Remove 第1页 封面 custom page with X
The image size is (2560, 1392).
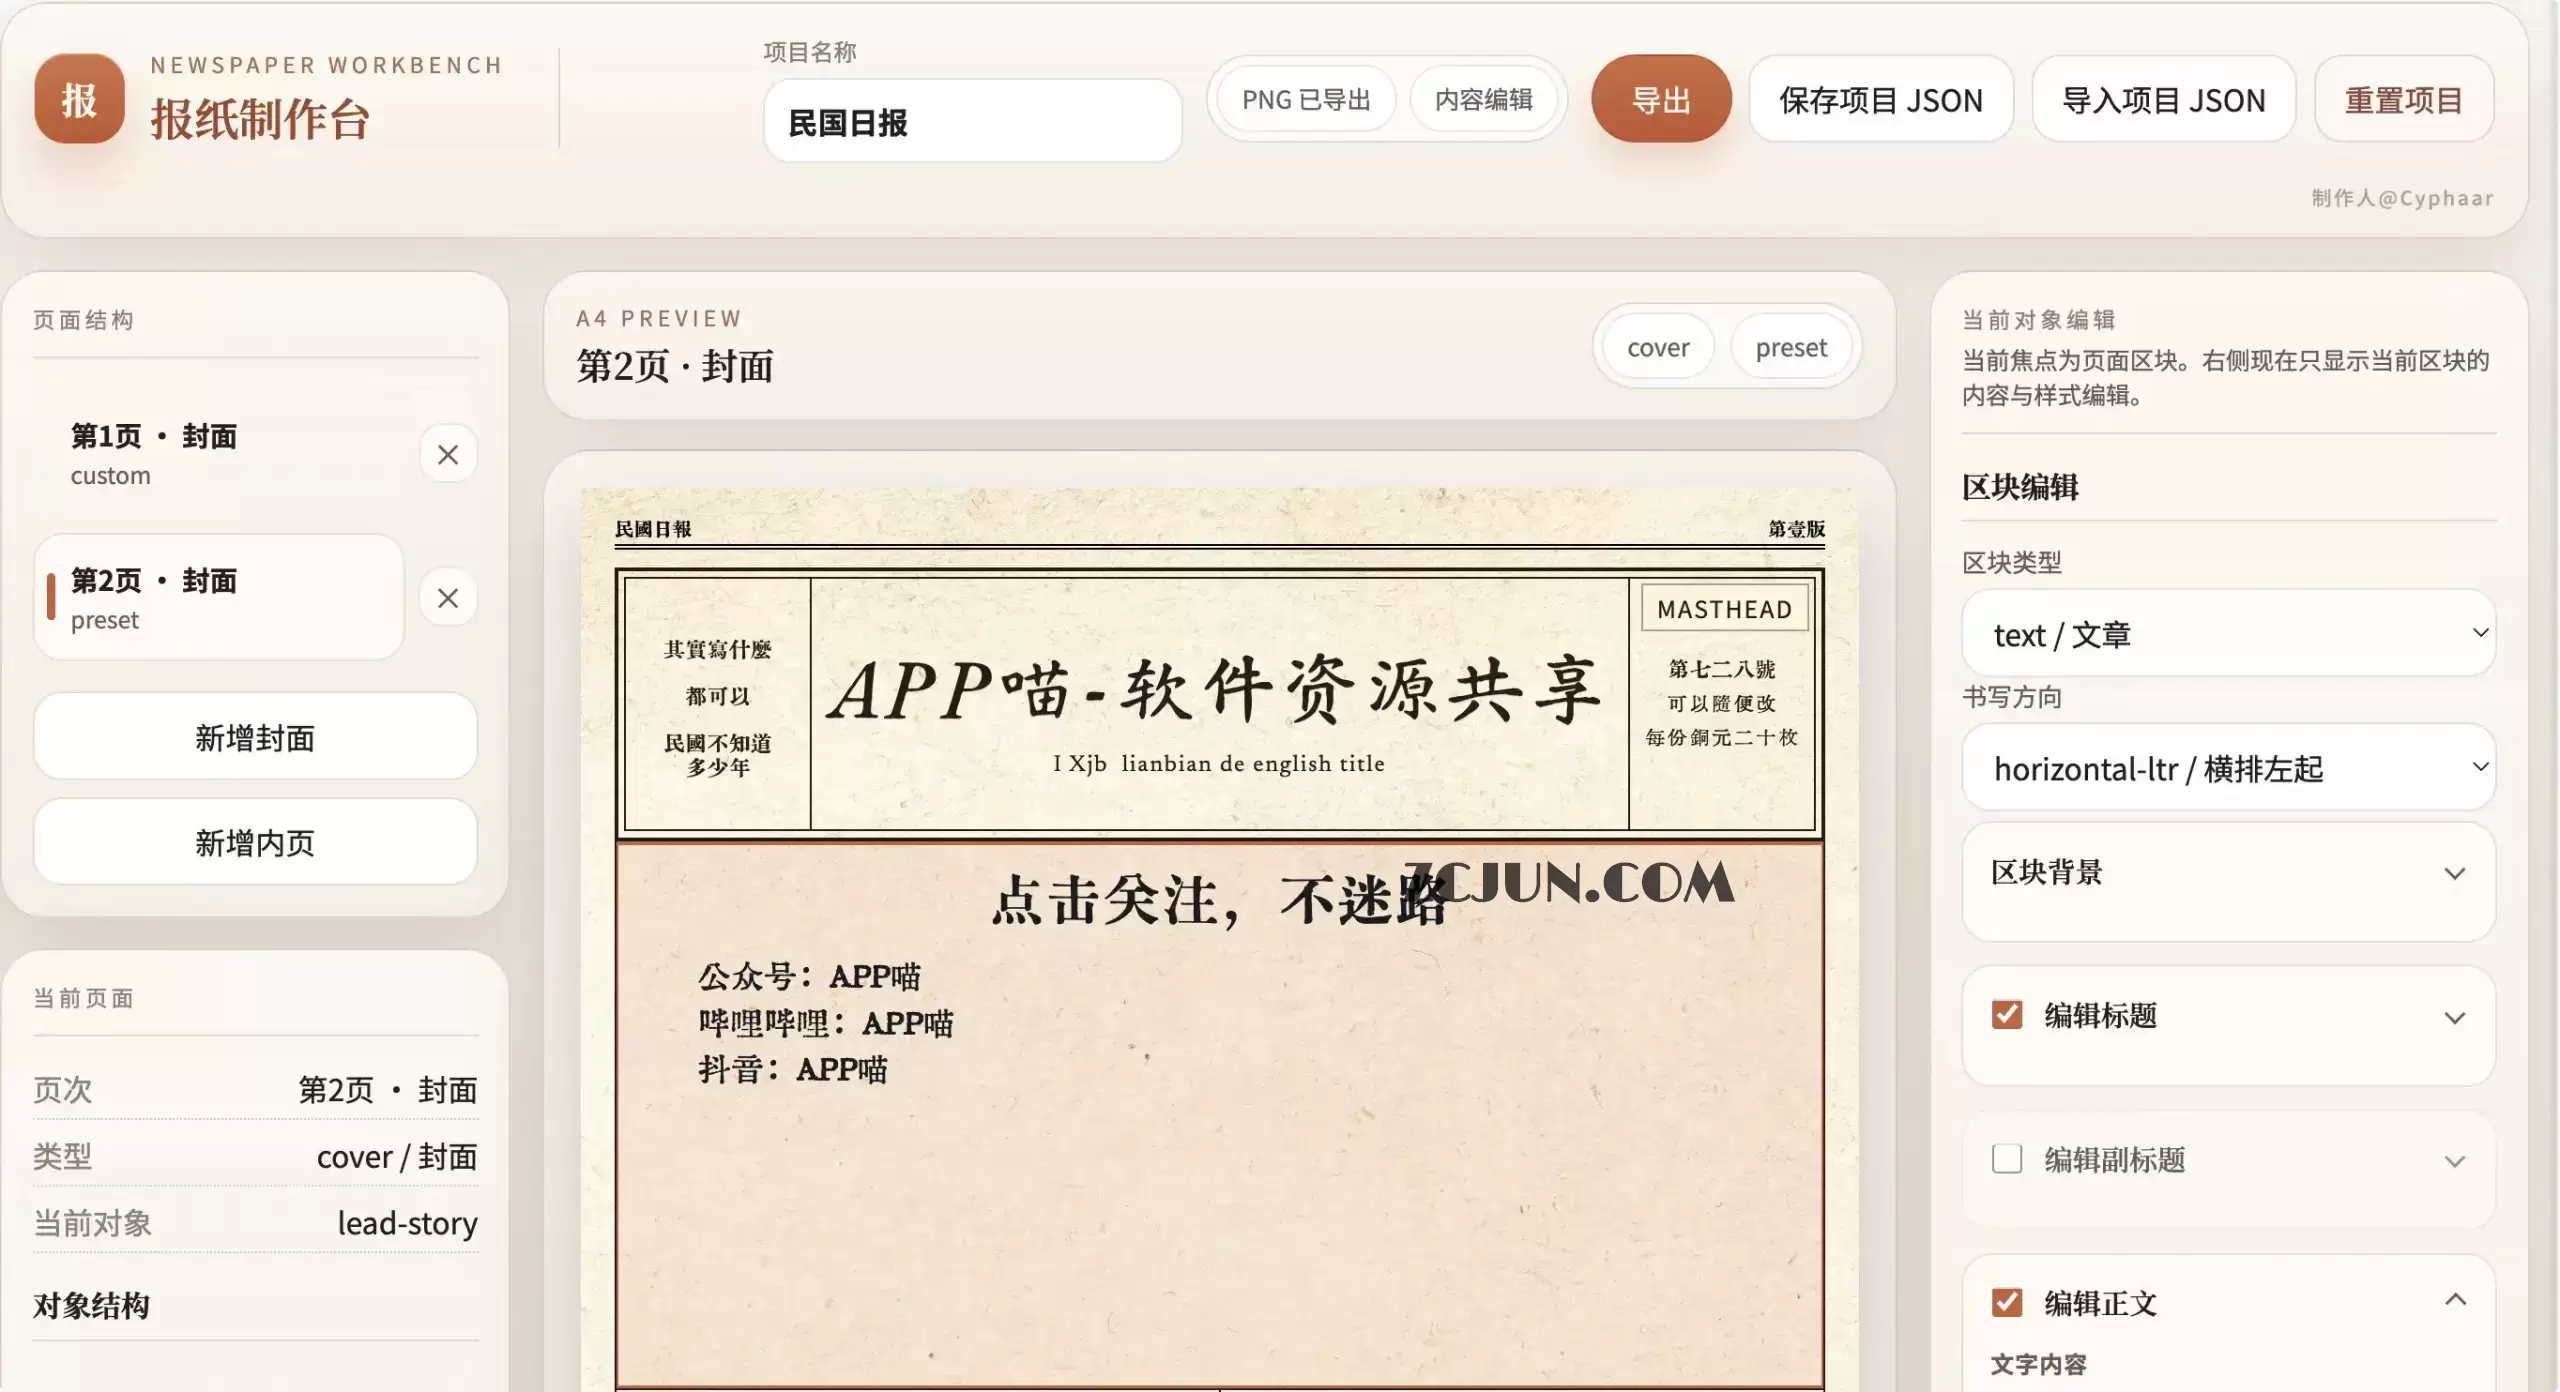tap(448, 455)
